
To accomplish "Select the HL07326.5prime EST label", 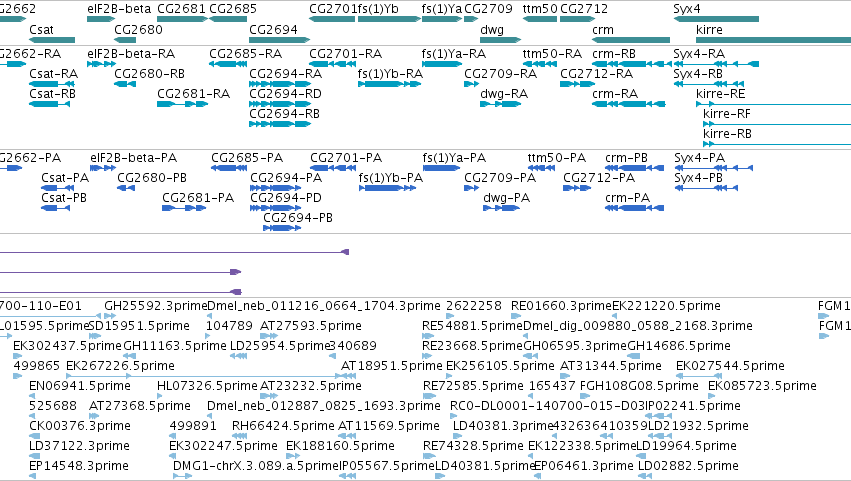I will (207, 387).
